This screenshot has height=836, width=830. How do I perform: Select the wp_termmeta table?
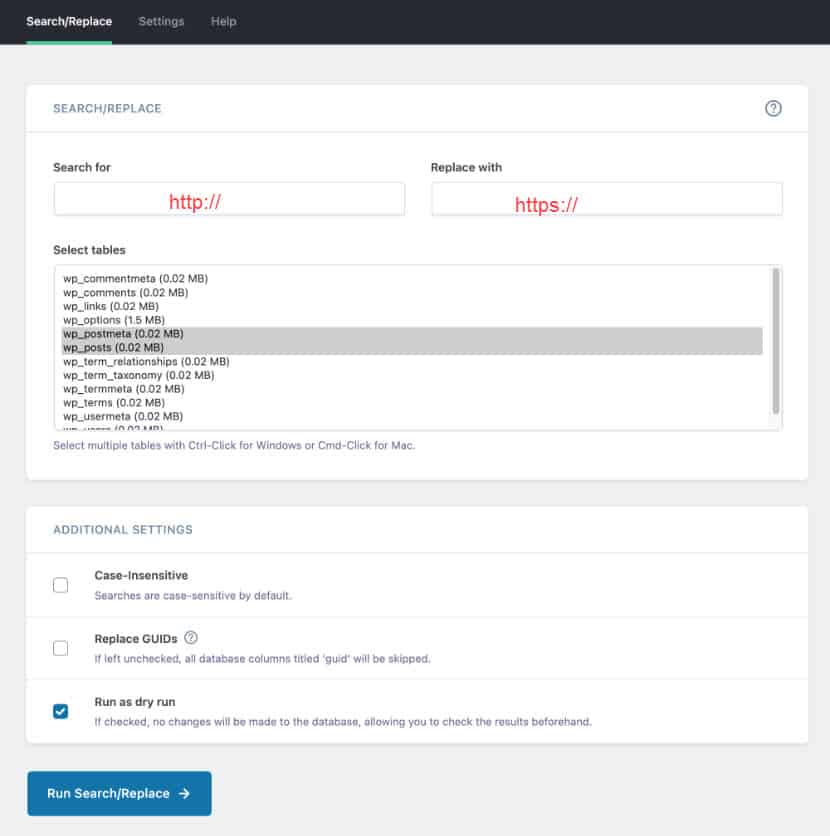412,389
